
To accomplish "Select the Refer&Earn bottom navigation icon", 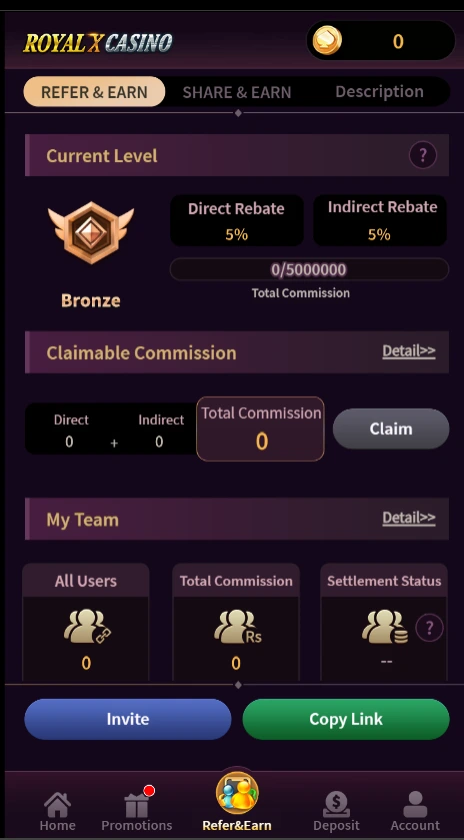I will [237, 793].
